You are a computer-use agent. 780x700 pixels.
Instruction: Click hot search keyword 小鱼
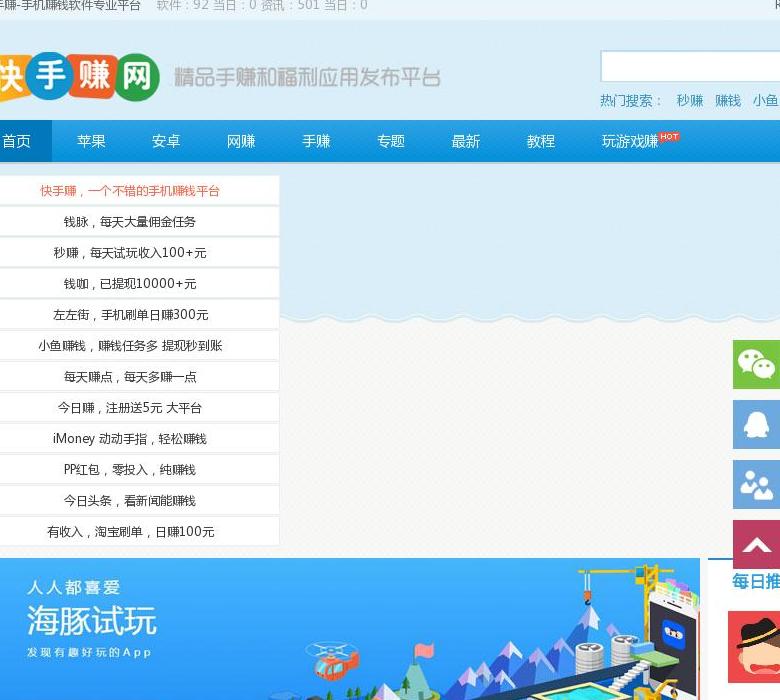click(766, 101)
